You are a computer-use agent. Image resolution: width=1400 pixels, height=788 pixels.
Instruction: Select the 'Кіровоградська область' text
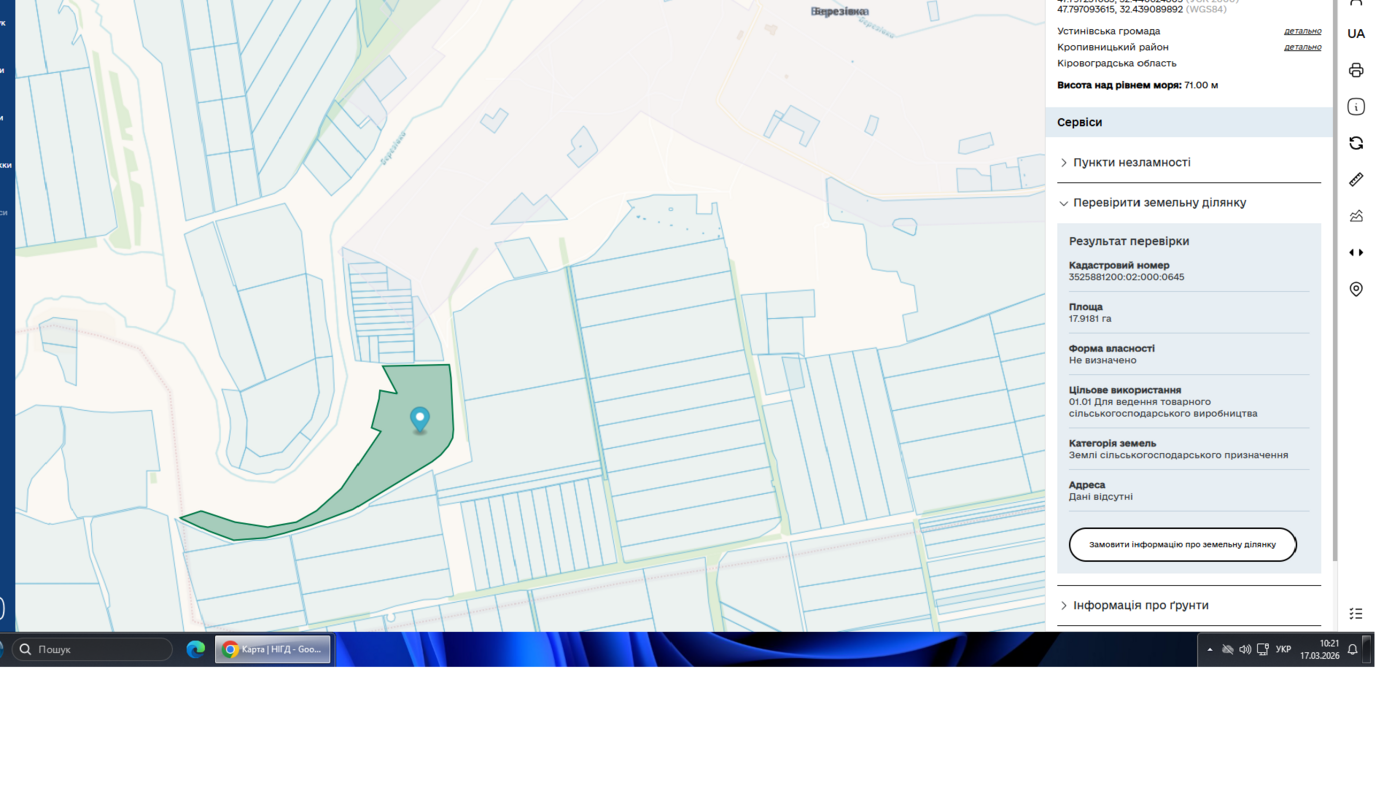point(1117,63)
